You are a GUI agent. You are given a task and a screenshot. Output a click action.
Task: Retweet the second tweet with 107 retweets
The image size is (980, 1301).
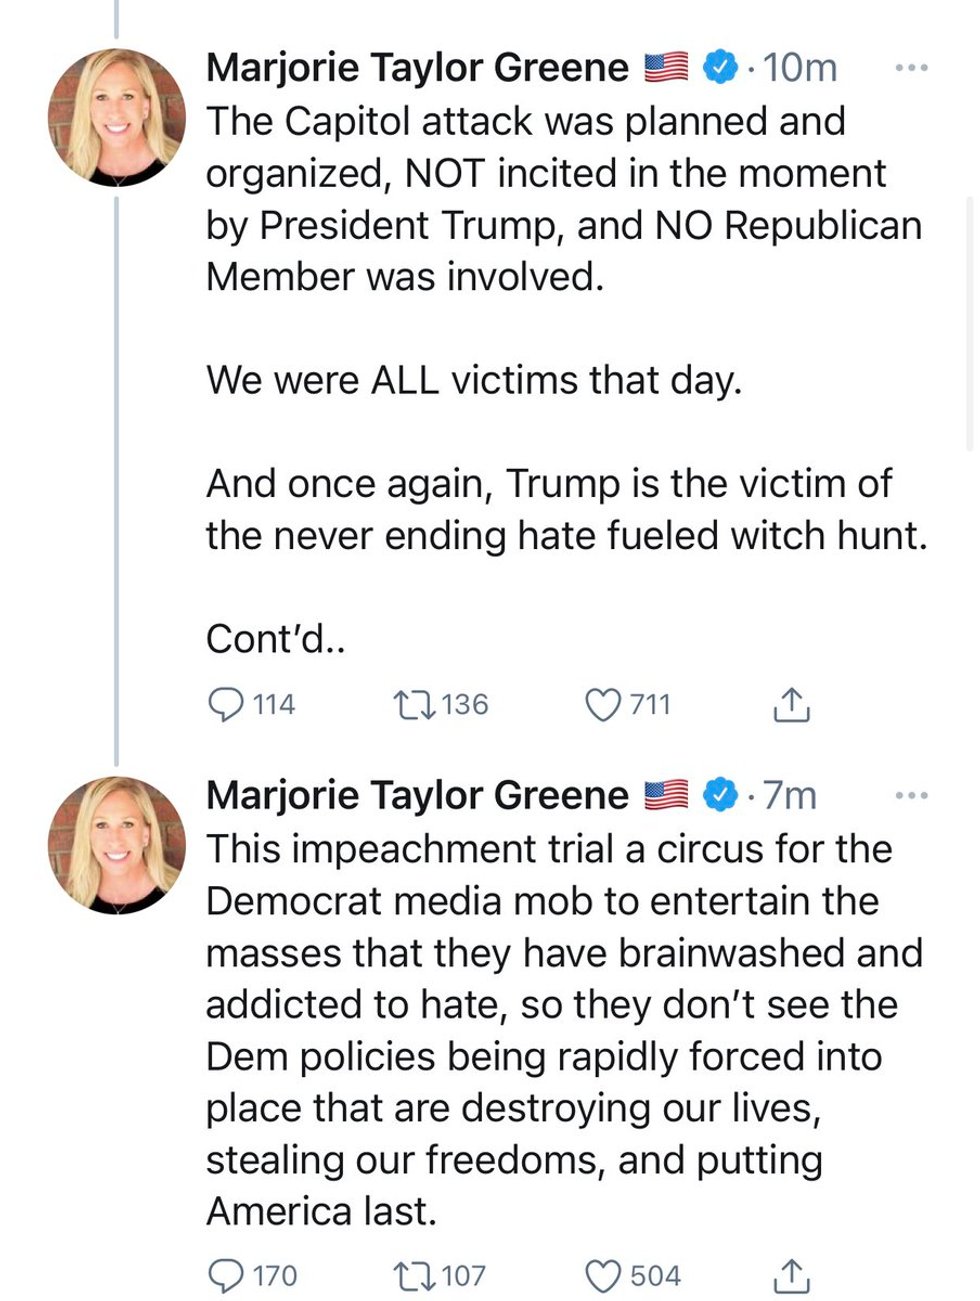[415, 1275]
